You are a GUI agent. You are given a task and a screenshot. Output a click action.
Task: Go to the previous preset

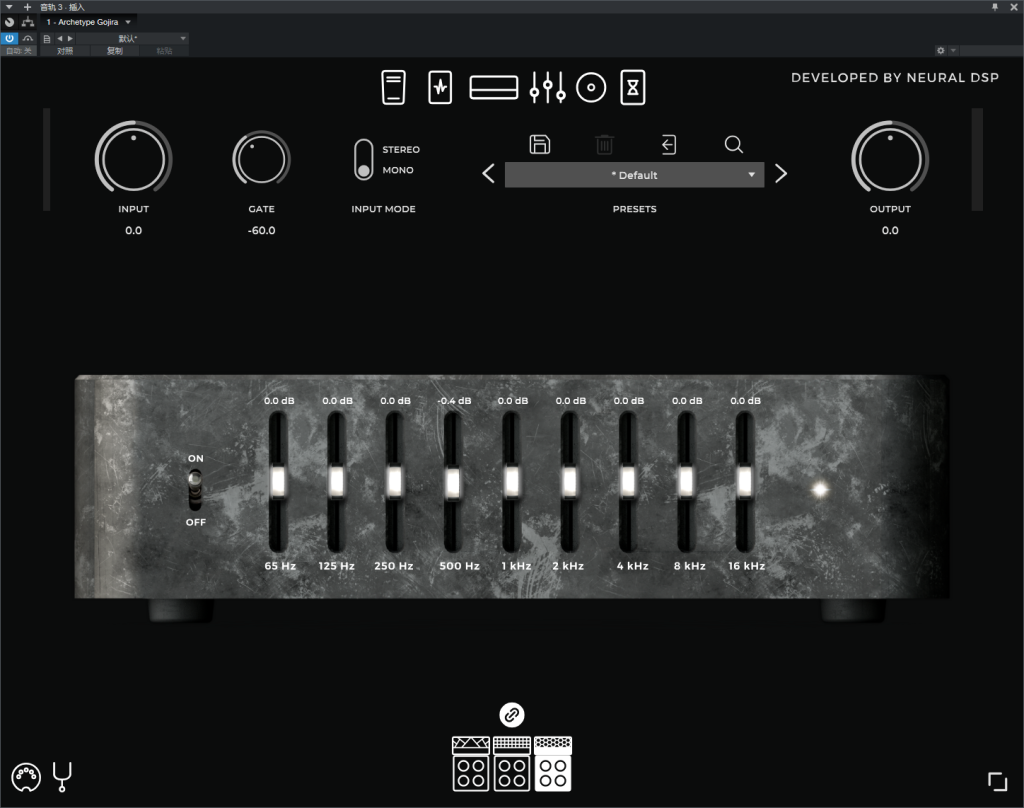(488, 174)
